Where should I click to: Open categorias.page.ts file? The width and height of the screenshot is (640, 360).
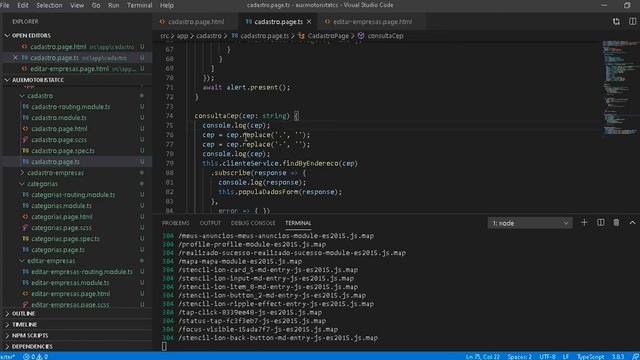(x=58, y=250)
